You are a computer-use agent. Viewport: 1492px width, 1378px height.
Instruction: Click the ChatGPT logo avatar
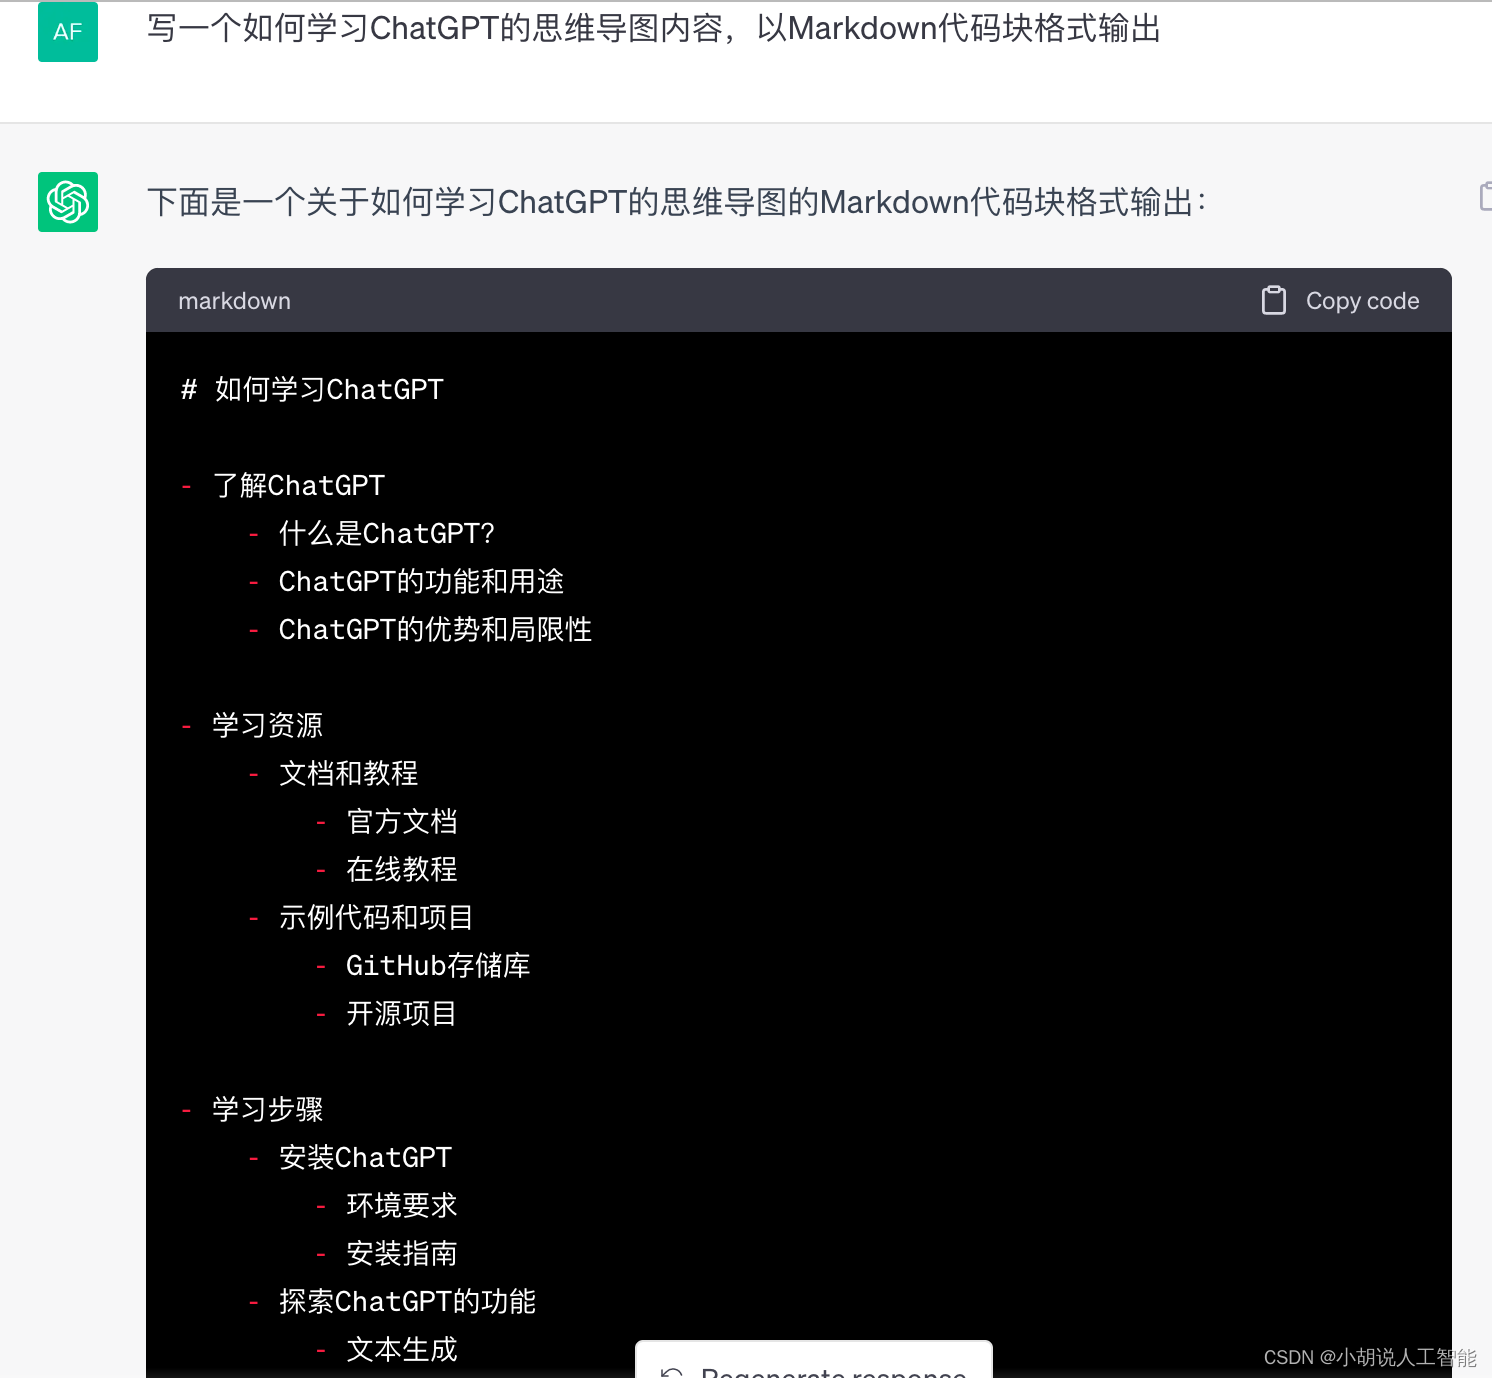68,202
